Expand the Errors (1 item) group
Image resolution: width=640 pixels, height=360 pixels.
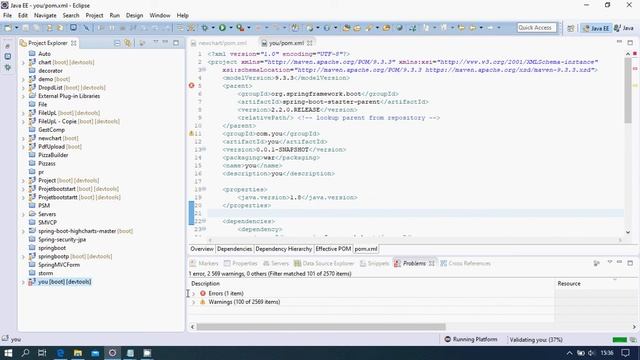[x=193, y=293]
